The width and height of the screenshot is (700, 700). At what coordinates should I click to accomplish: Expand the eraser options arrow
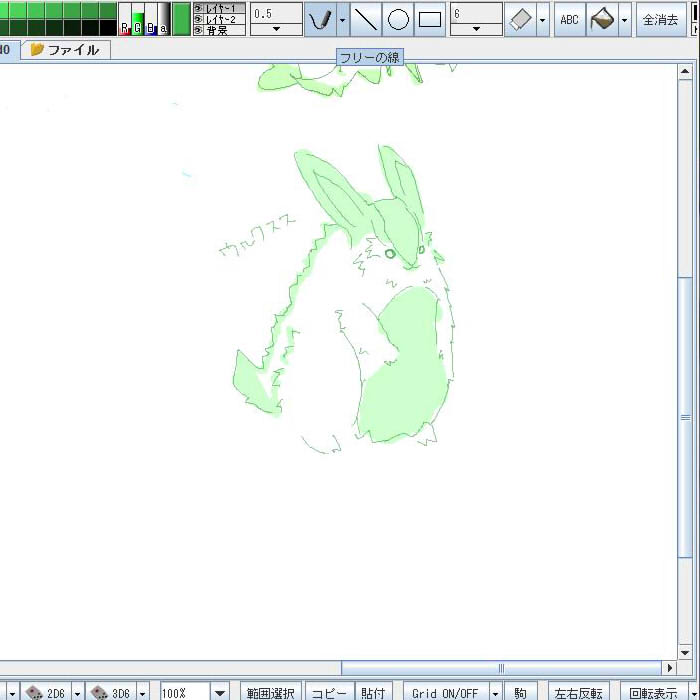pyautogui.click(x=542, y=20)
